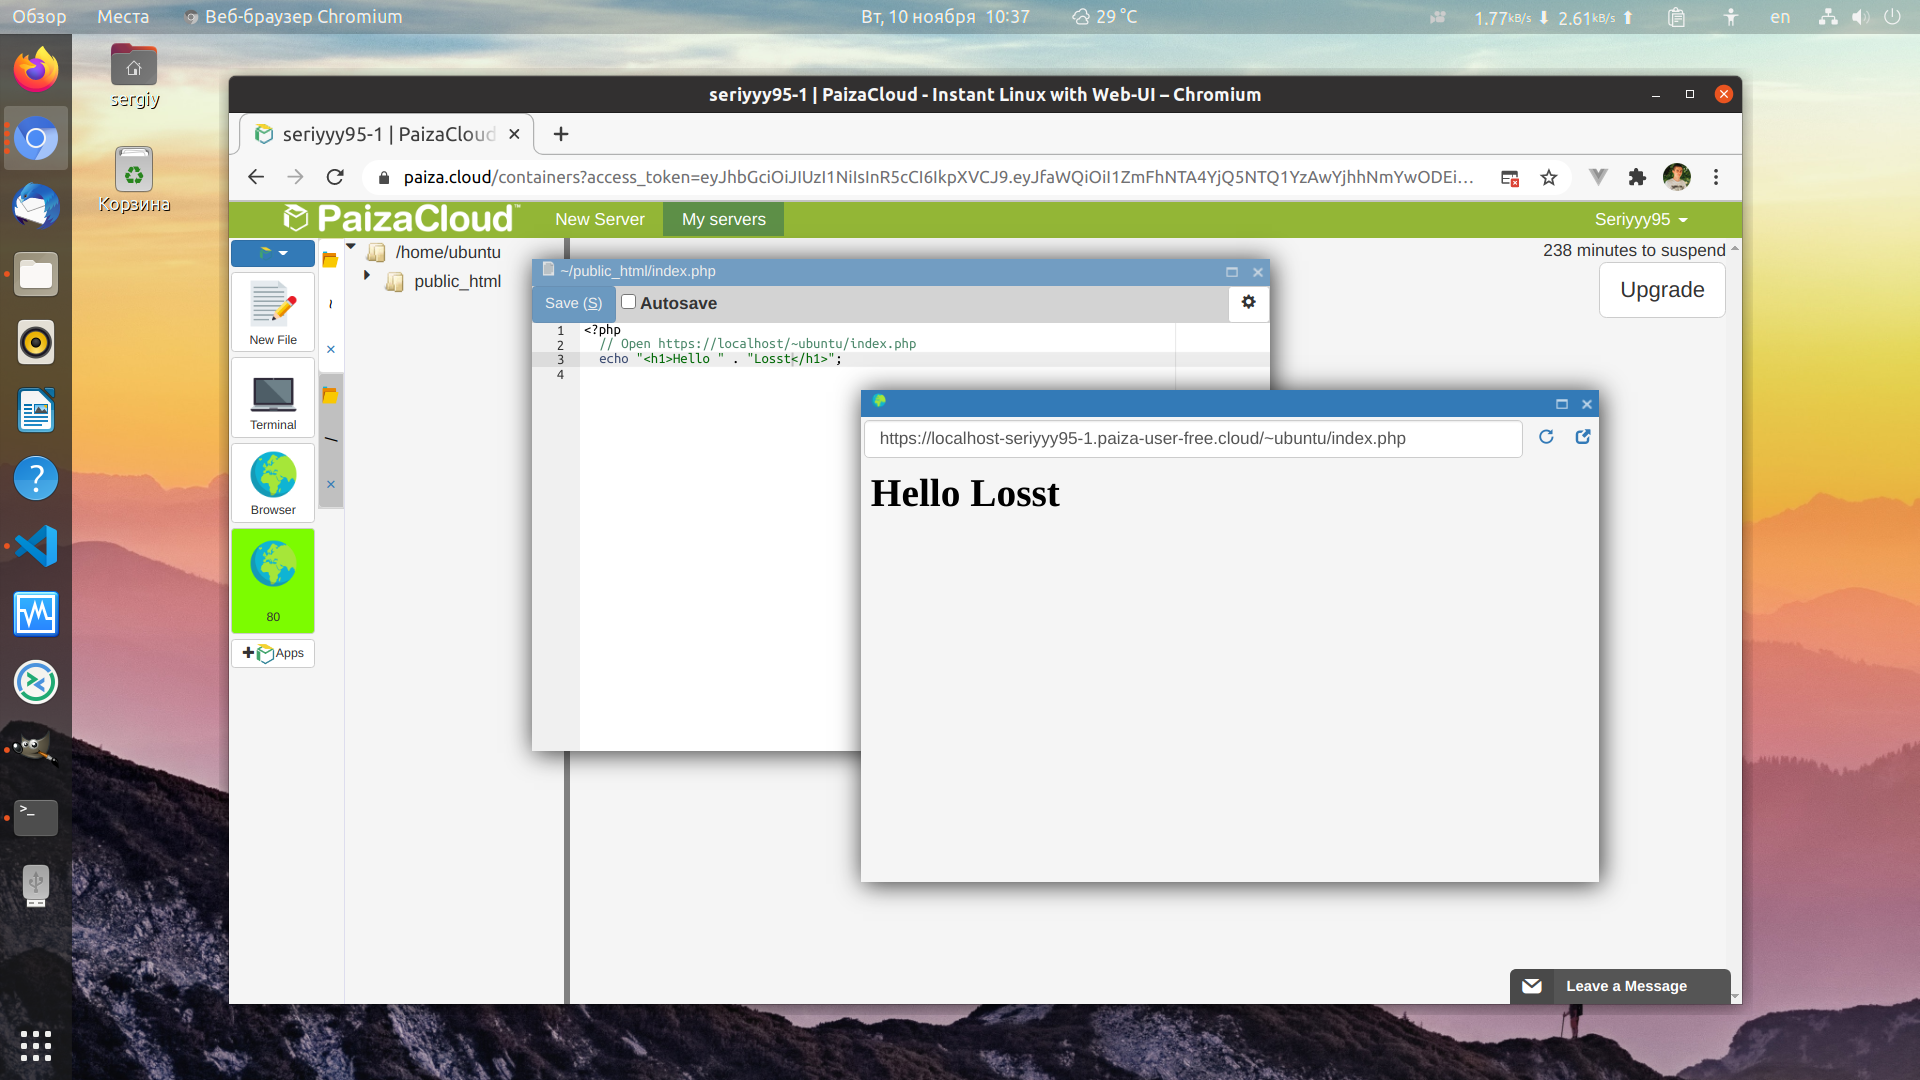Screen dimensions: 1920x1080
Task: Collapse the /home/ubuntu tree node
Action: (x=351, y=246)
